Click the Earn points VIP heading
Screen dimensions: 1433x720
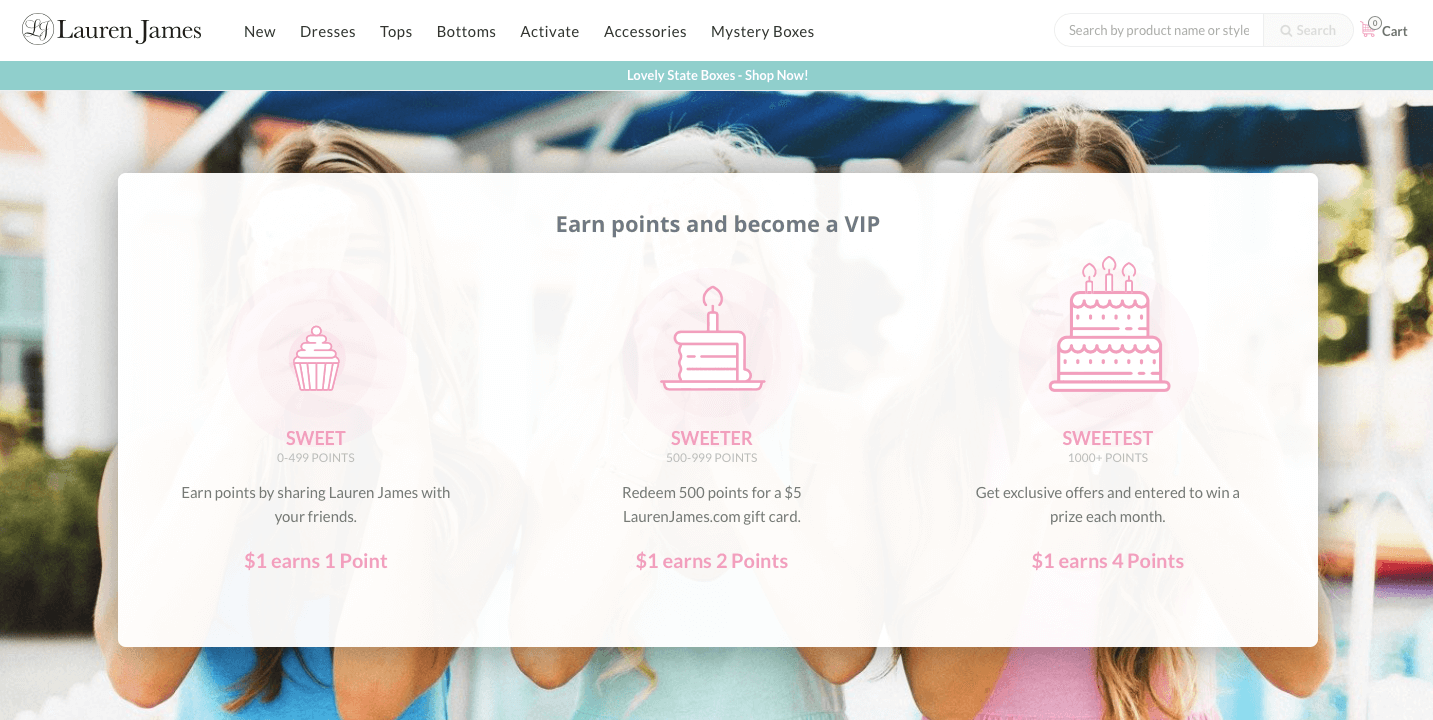718,224
